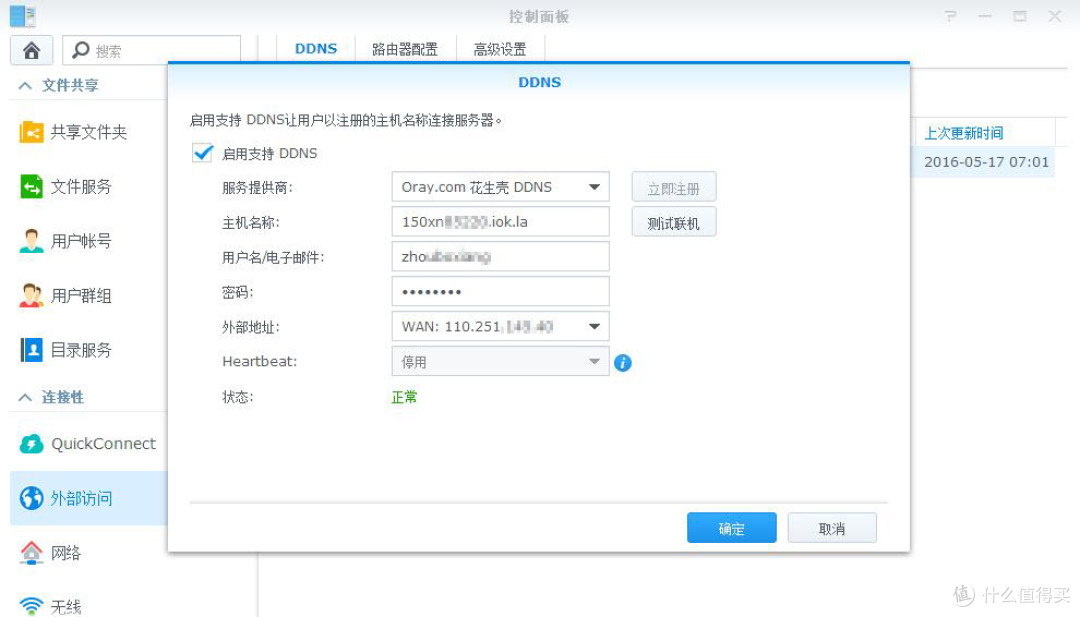Open Wireless (无线) wifi icon
The image size is (1080, 617).
(x=31, y=606)
